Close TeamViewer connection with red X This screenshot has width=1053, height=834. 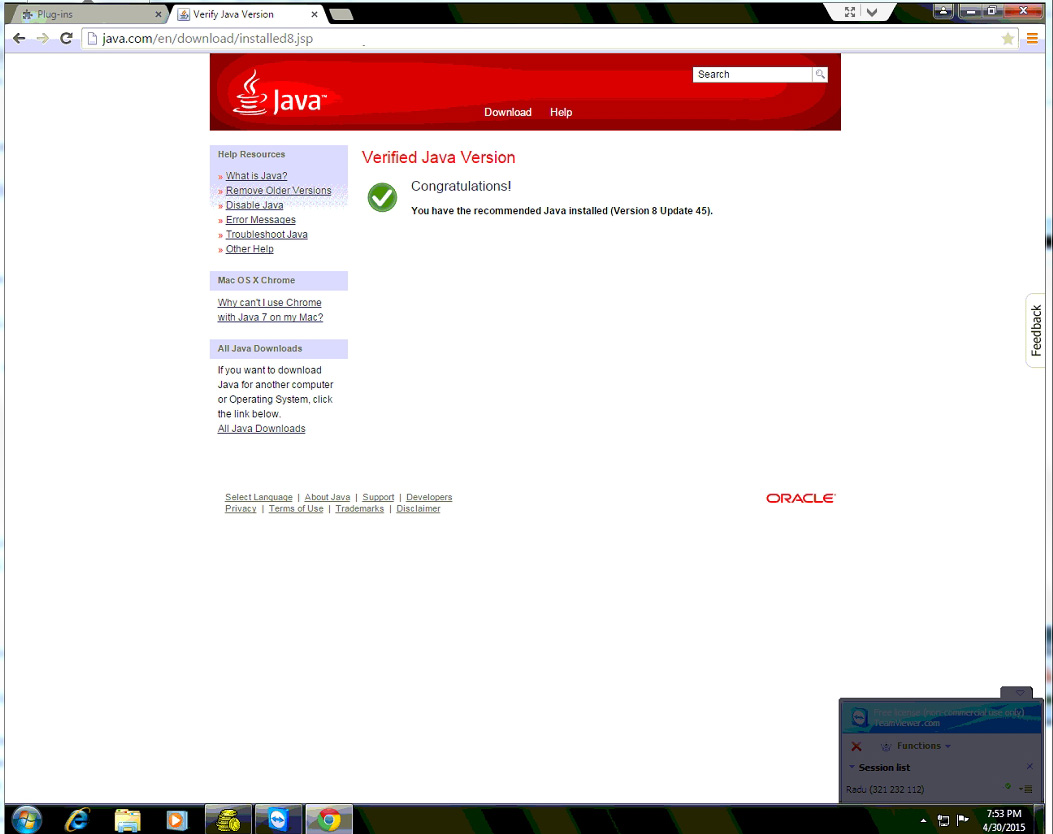tap(856, 746)
